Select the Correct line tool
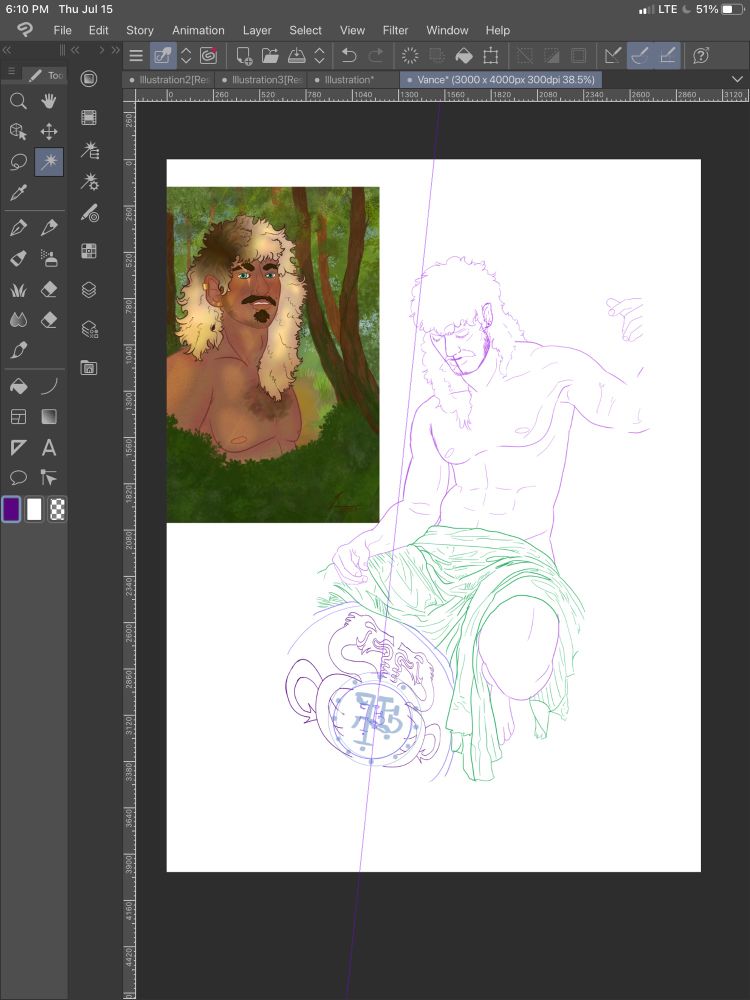 pyautogui.click(x=49, y=477)
